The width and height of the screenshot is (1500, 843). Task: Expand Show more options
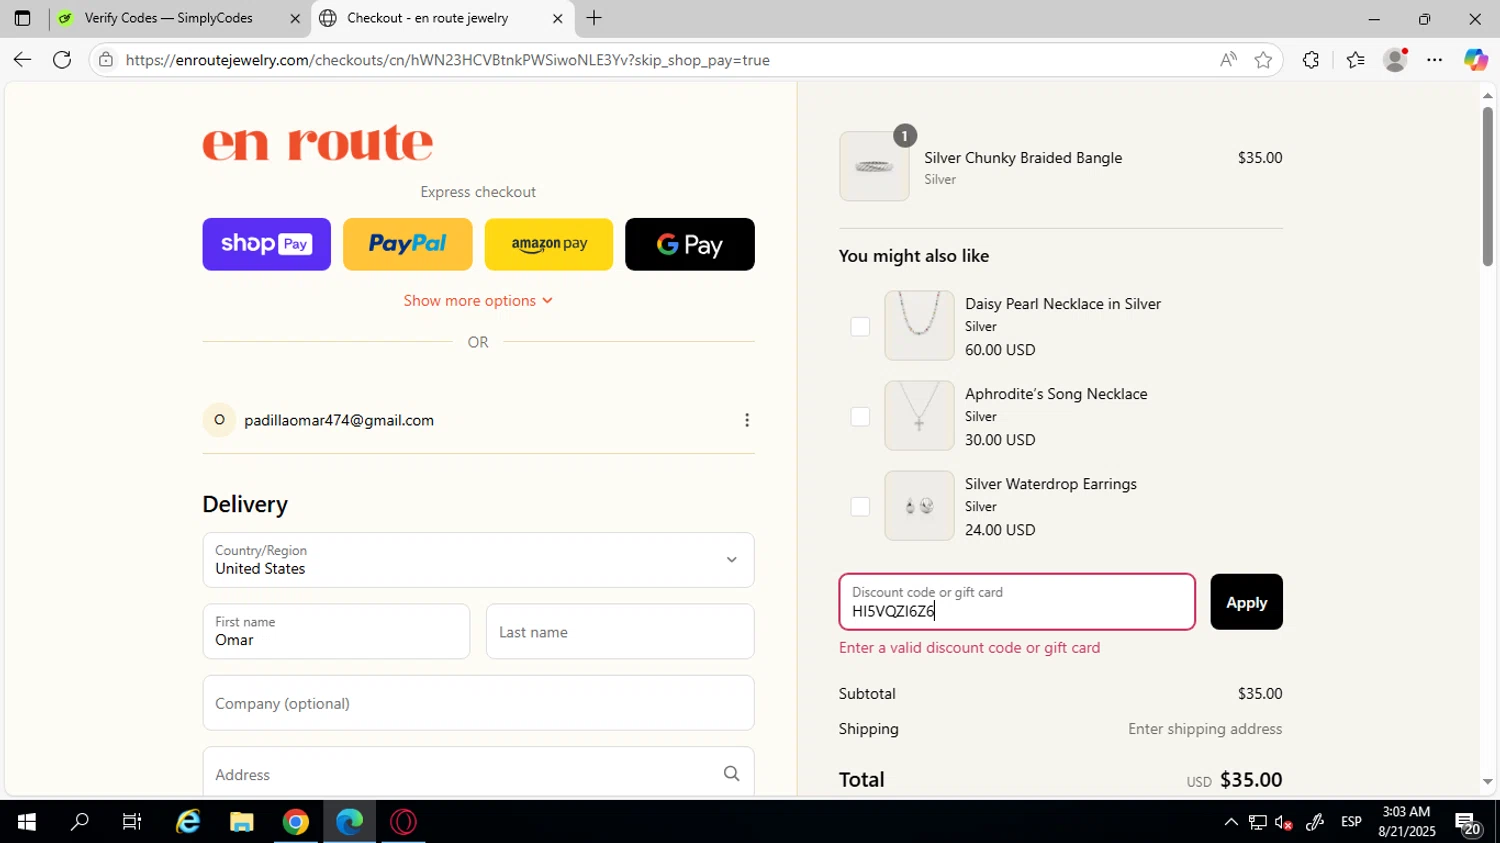coord(478,301)
